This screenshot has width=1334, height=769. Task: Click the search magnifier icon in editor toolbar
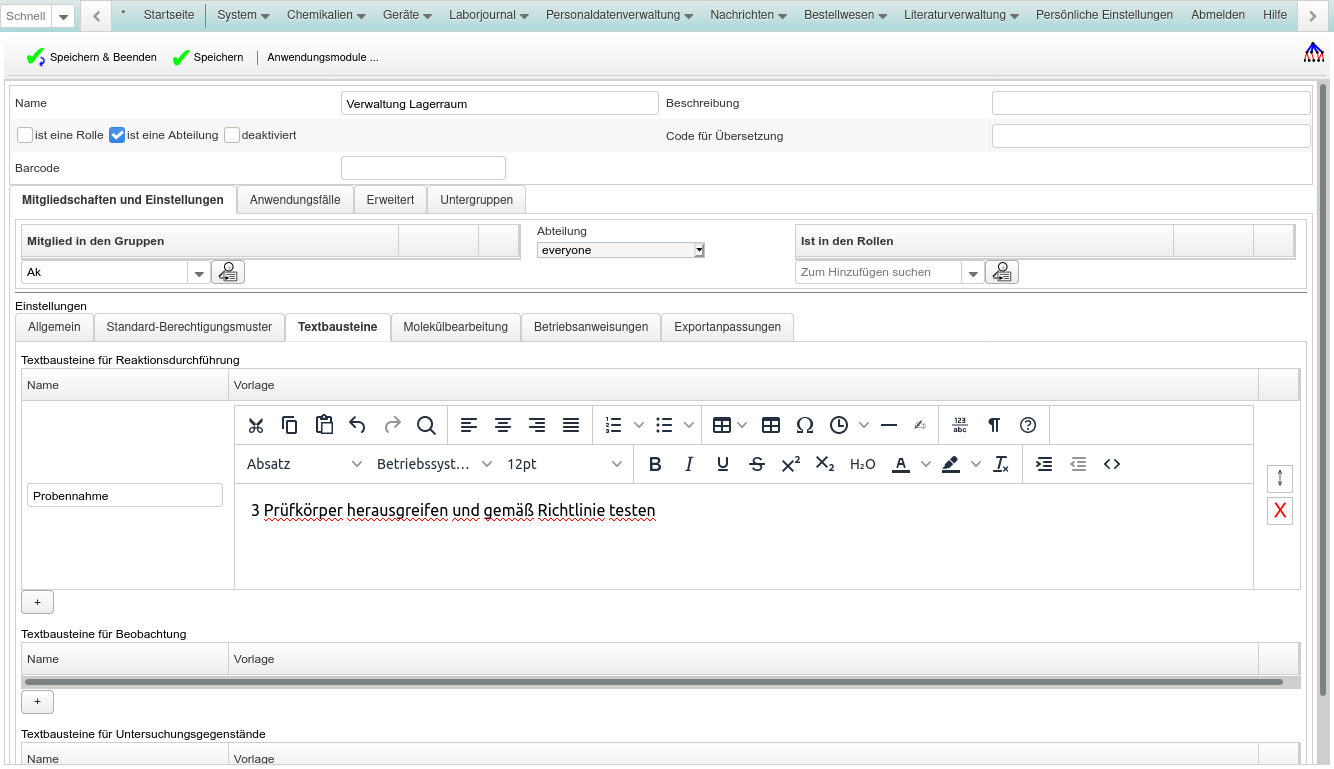(426, 425)
